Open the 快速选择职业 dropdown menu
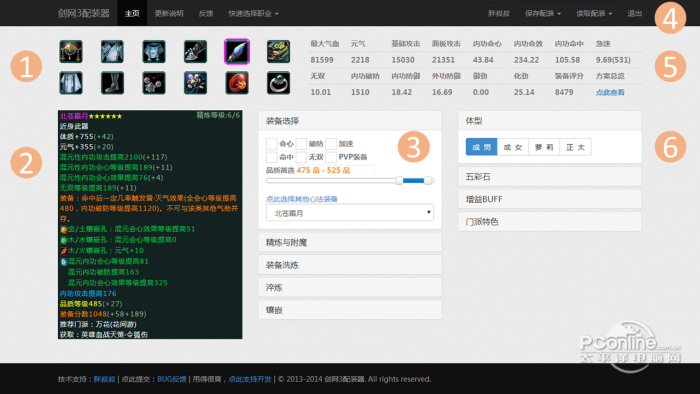 (x=253, y=13)
